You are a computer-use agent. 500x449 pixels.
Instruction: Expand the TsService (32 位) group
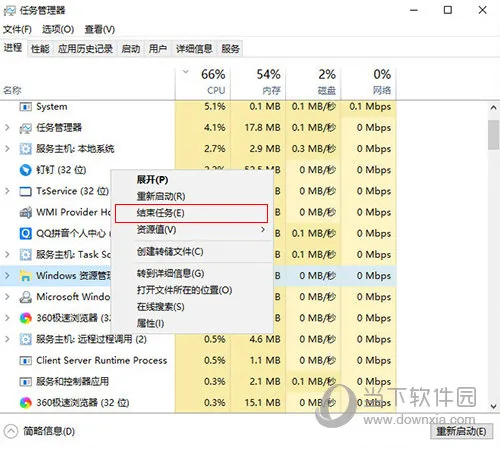(7, 191)
